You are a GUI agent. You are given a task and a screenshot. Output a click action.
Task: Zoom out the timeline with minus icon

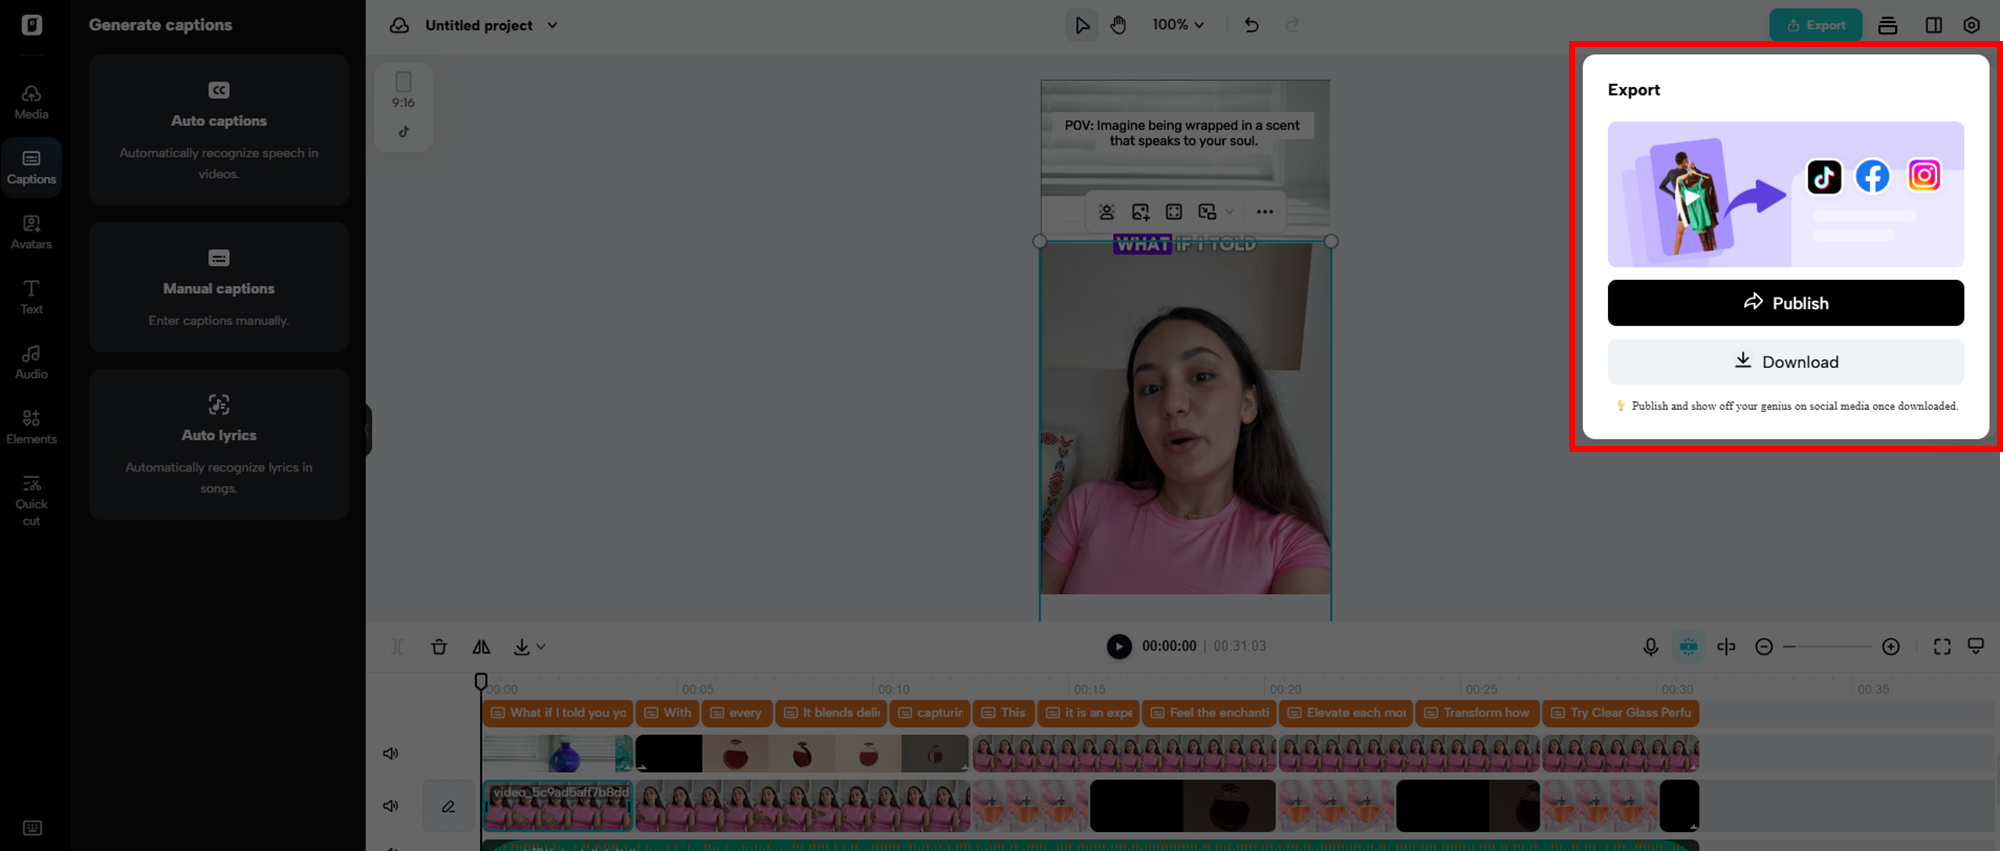1764,647
